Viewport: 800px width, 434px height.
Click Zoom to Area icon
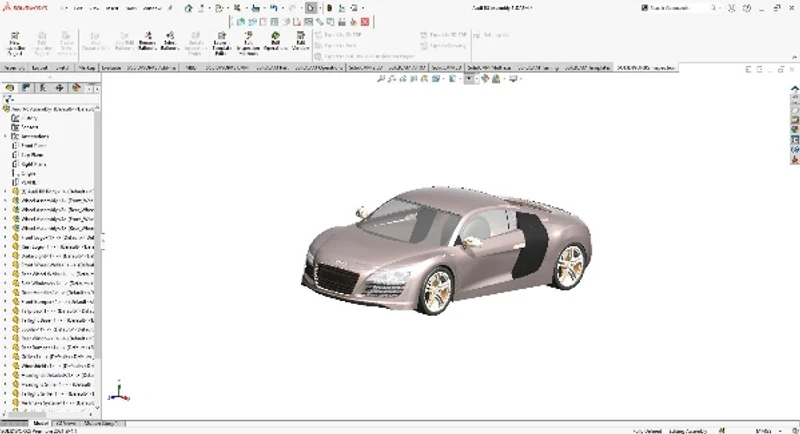coord(392,79)
